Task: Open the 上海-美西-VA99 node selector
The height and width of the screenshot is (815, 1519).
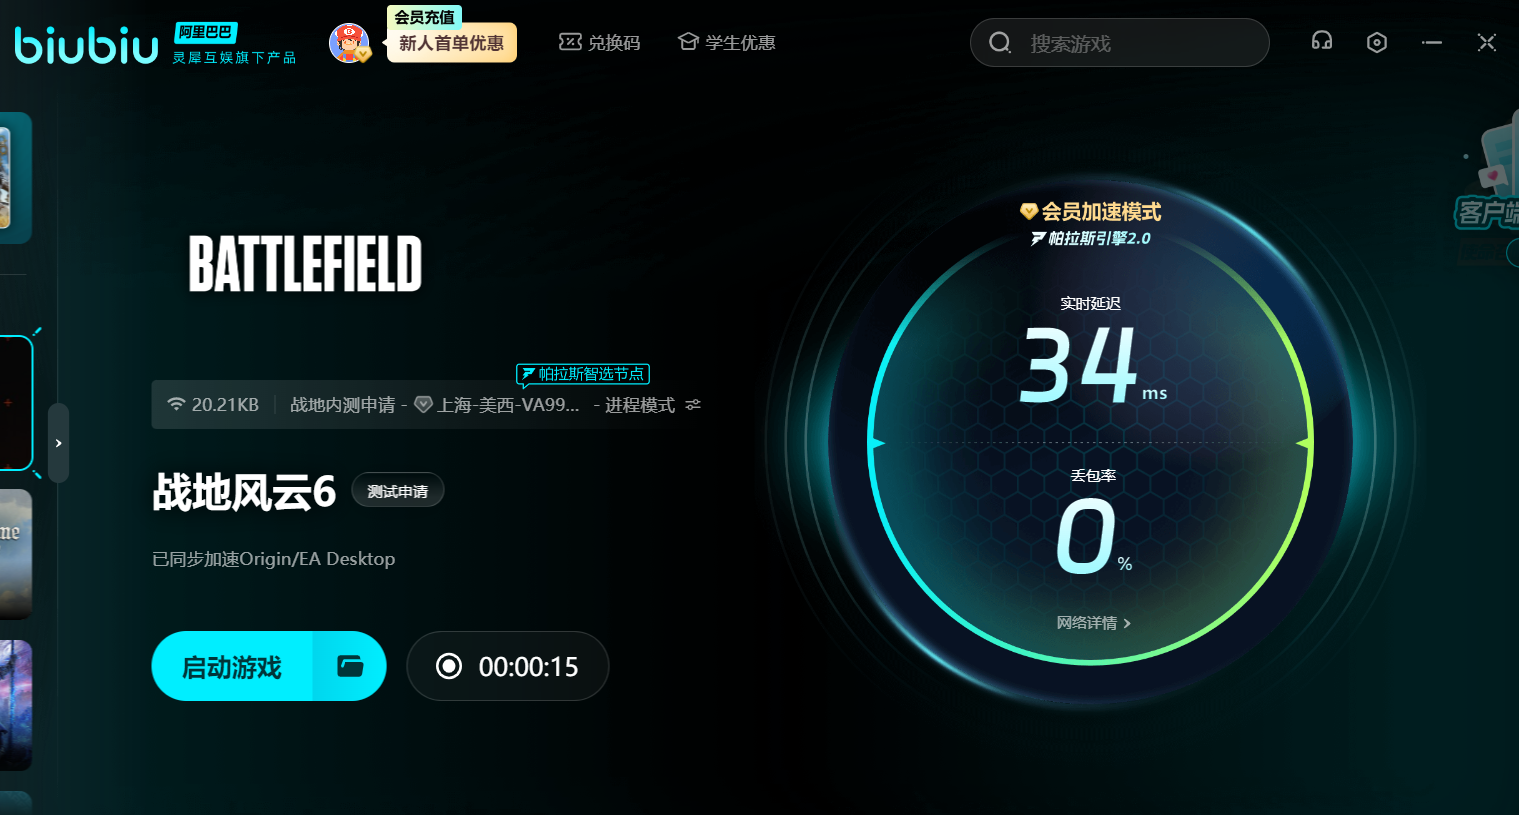Action: click(x=498, y=405)
